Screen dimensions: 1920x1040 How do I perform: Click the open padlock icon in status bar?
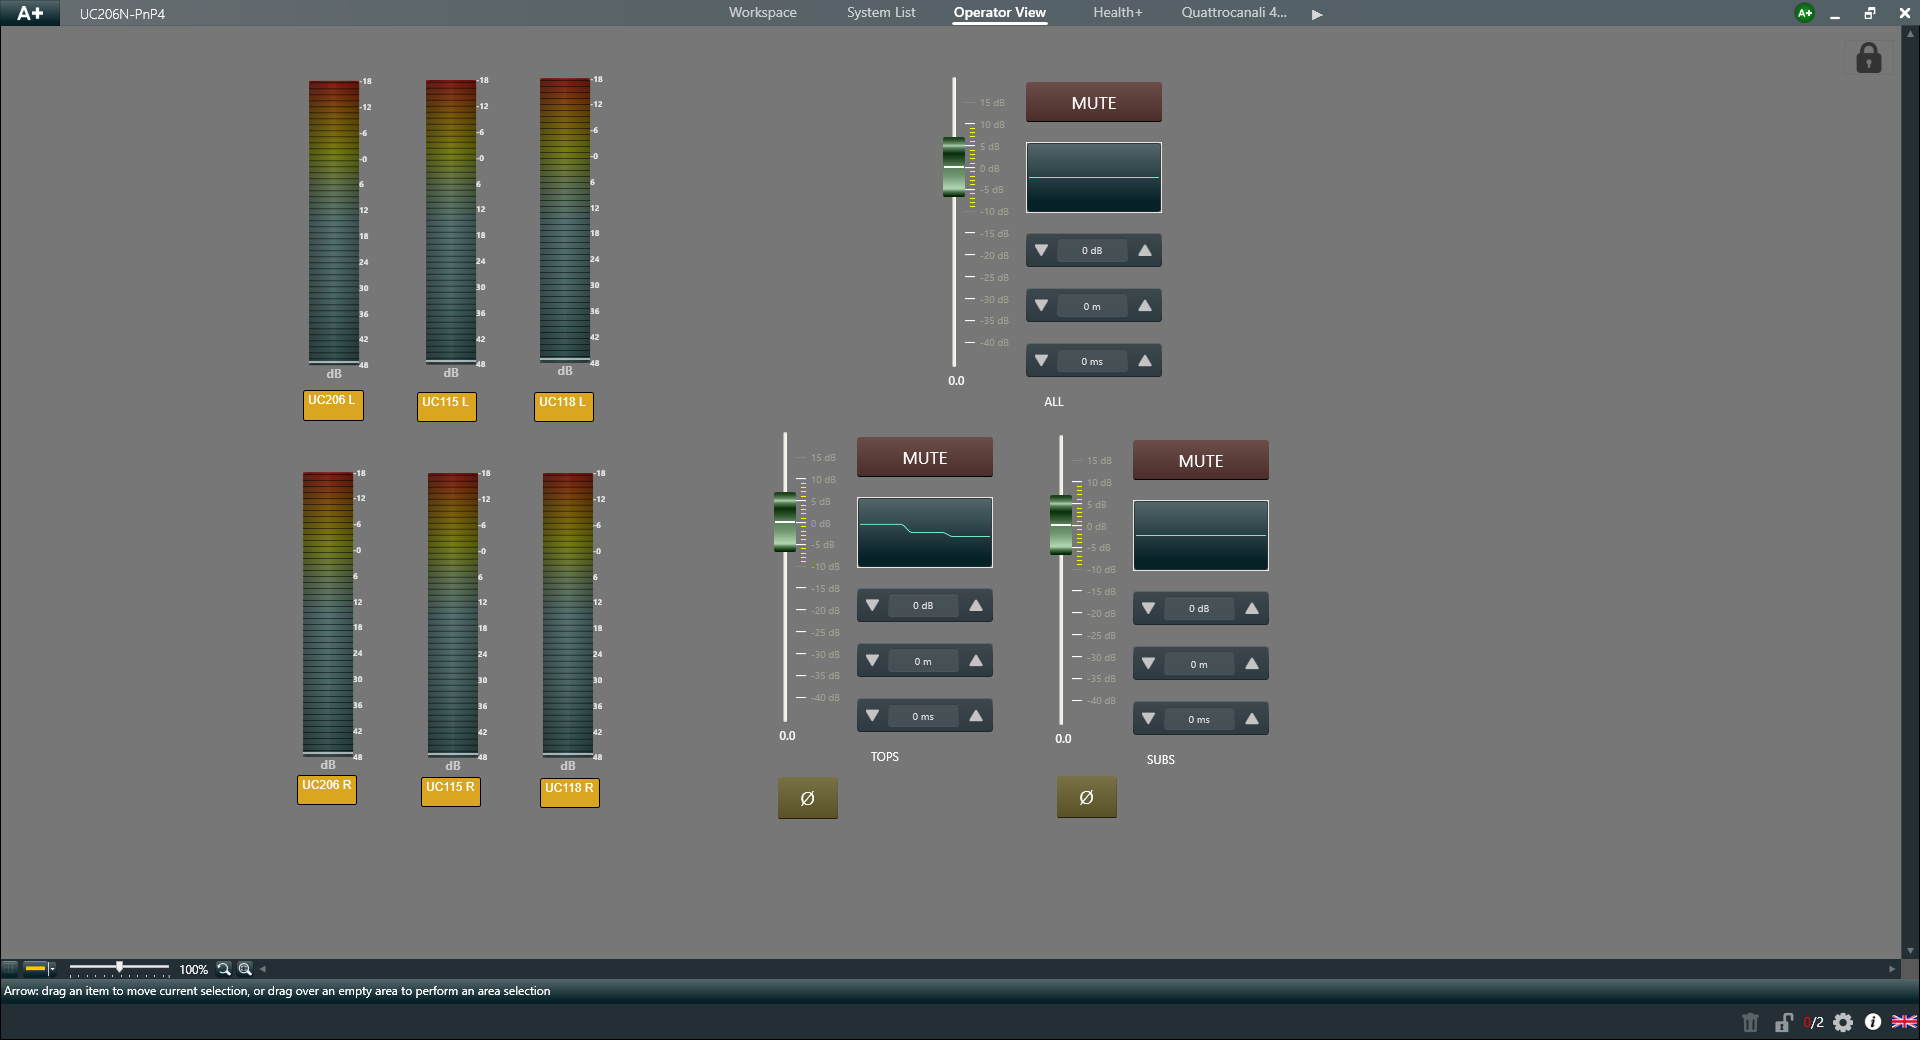(1783, 1022)
